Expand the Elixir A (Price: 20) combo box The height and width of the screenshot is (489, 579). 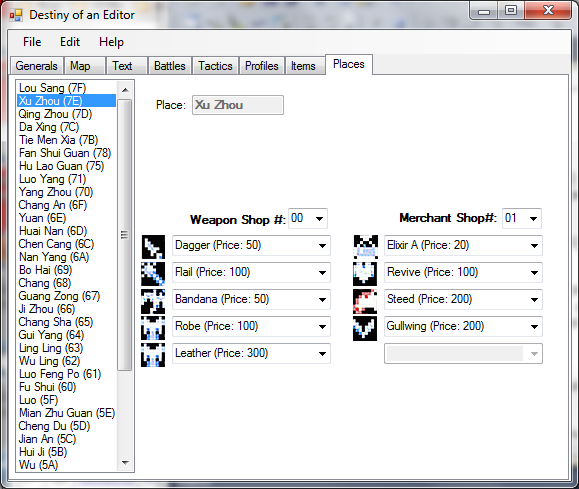point(534,246)
